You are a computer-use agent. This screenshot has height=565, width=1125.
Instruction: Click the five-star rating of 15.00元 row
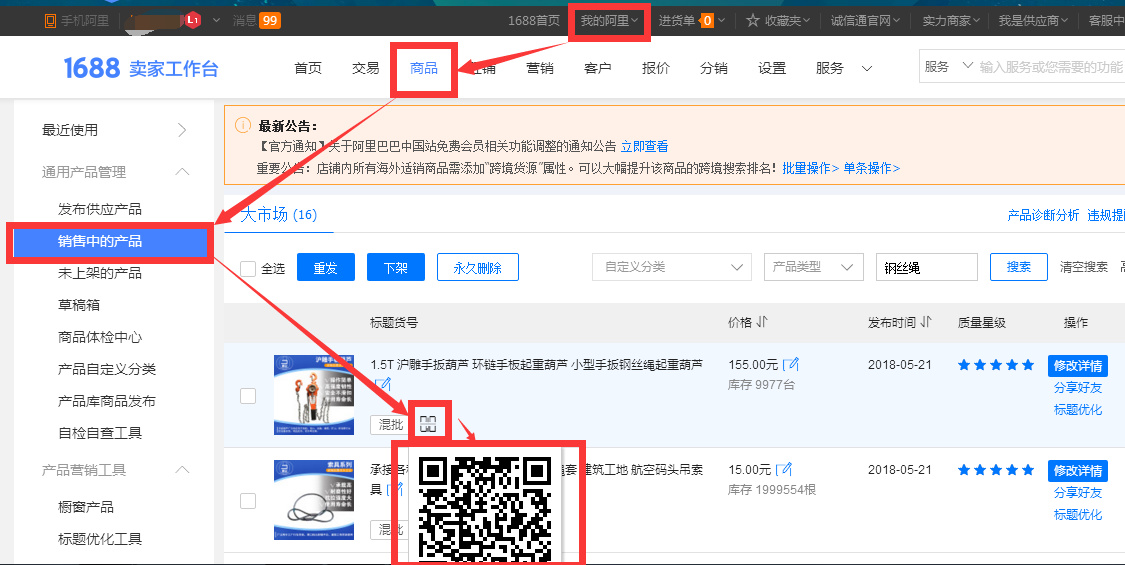point(996,470)
